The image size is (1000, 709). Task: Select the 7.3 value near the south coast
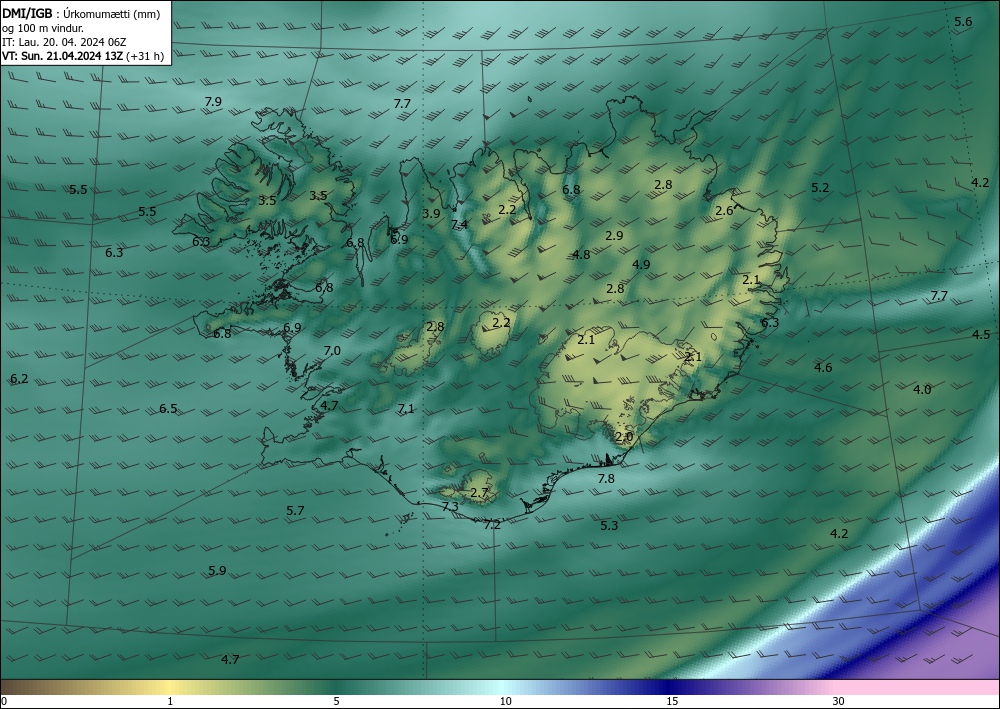(x=450, y=506)
